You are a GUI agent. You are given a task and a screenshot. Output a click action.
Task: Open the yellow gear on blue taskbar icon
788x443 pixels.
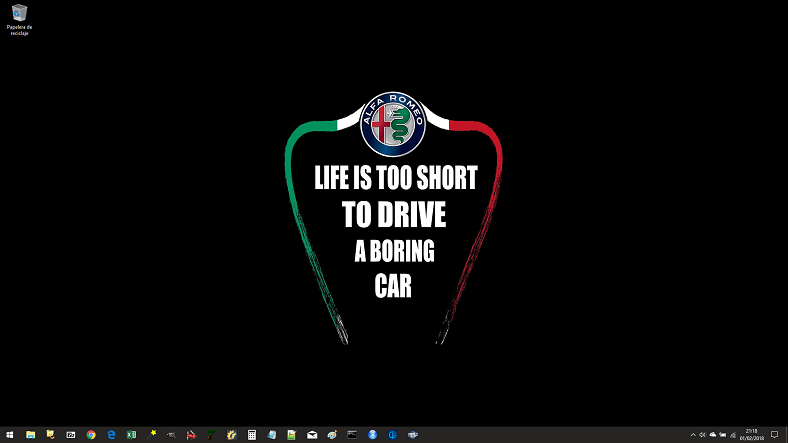[x=232, y=435]
